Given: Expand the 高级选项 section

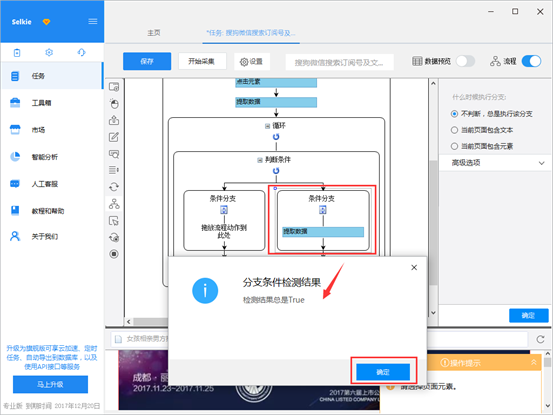Looking at the screenshot, I should coord(496,163).
